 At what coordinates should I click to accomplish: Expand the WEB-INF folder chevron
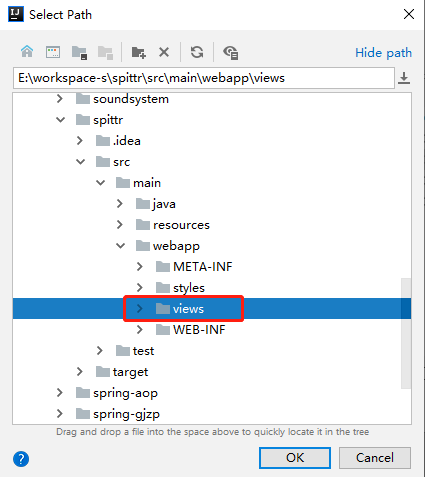pos(140,330)
